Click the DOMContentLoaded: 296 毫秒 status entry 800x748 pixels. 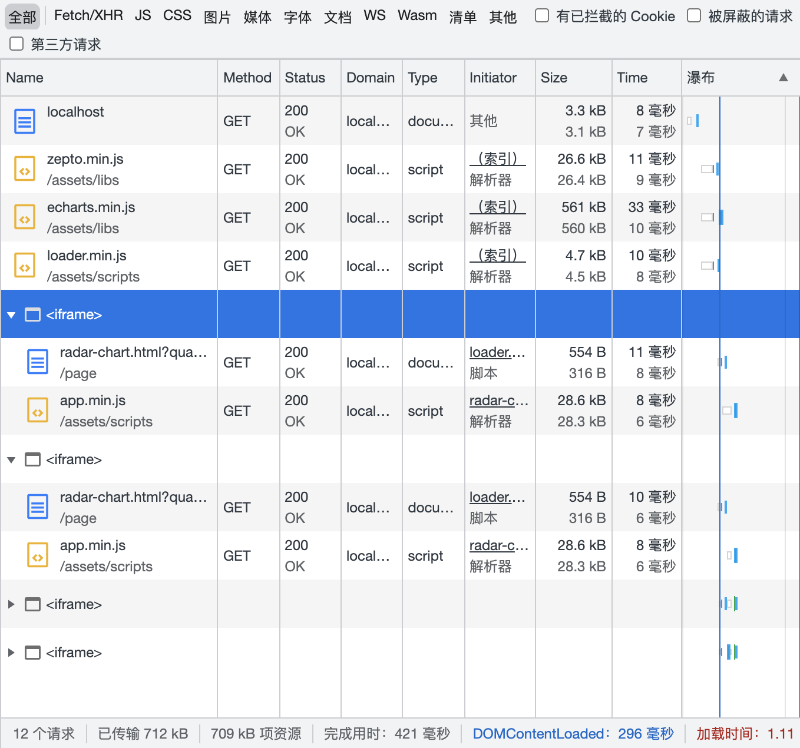click(x=573, y=734)
